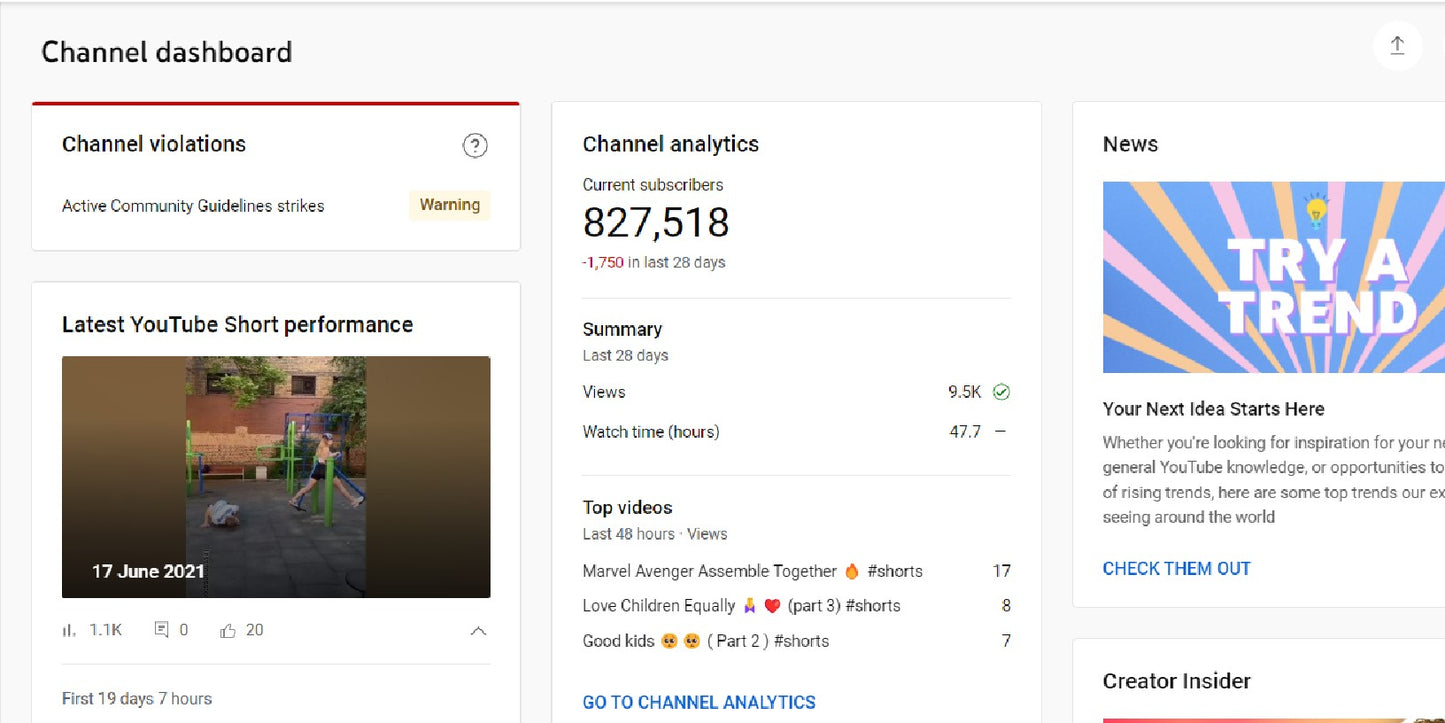This screenshot has width=1445, height=723.
Task: Click GO TO CHANNEL ANALYTICS
Action: coord(698,702)
